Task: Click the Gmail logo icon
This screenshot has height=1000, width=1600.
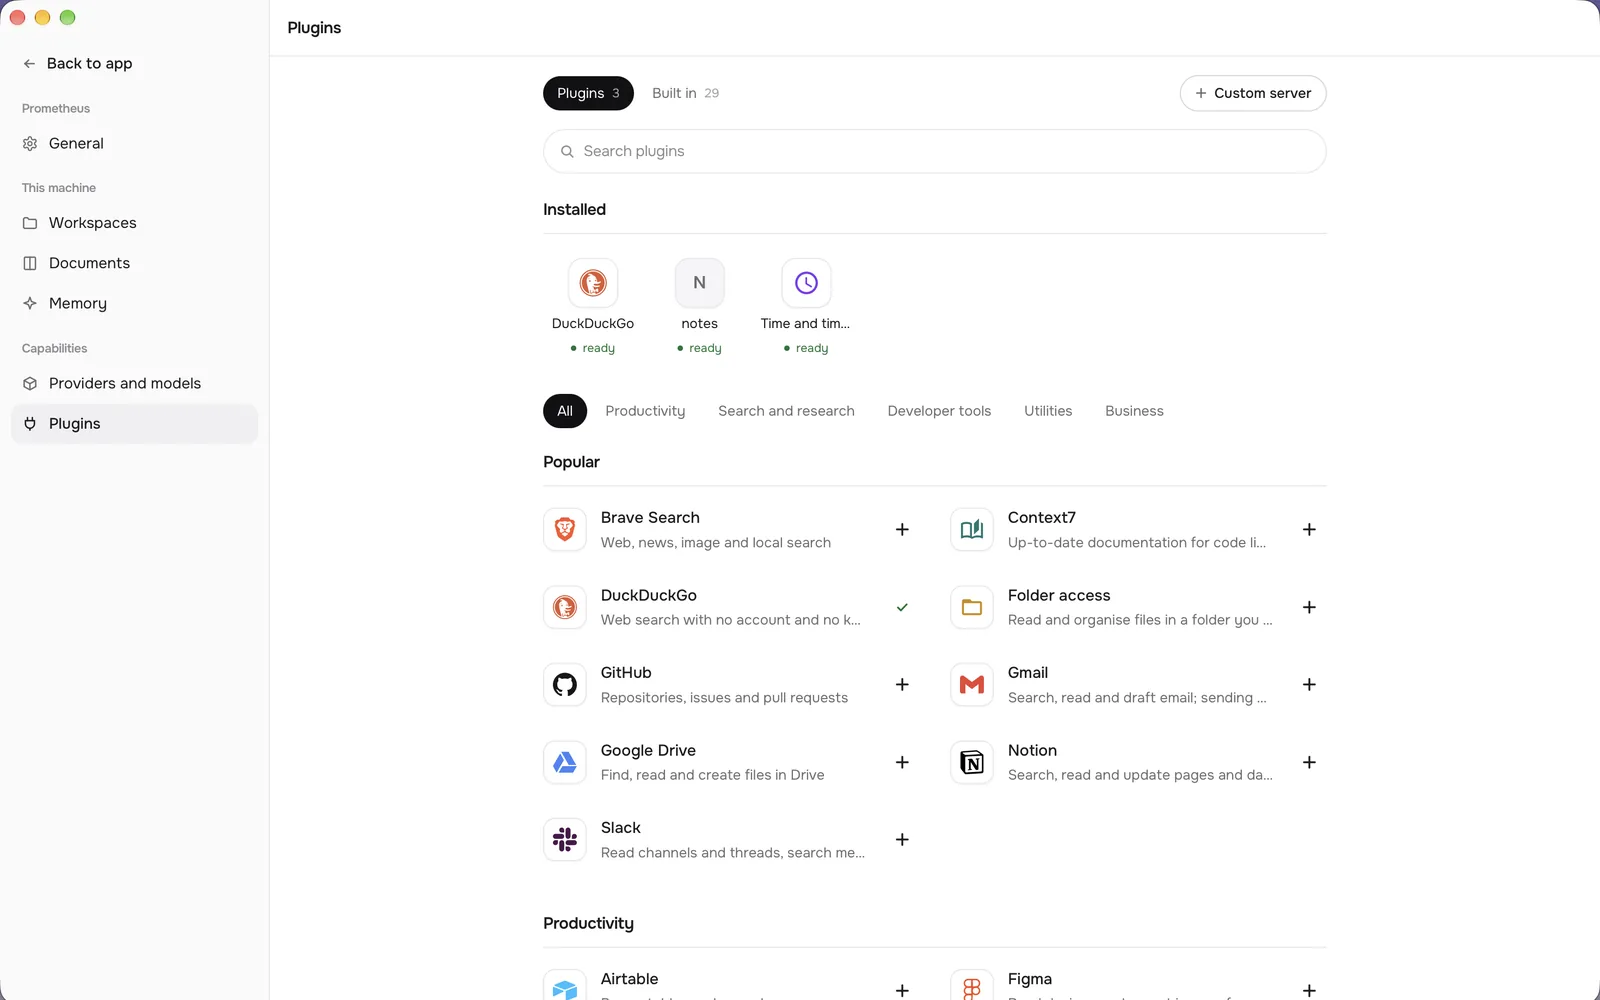Action: [x=972, y=685]
